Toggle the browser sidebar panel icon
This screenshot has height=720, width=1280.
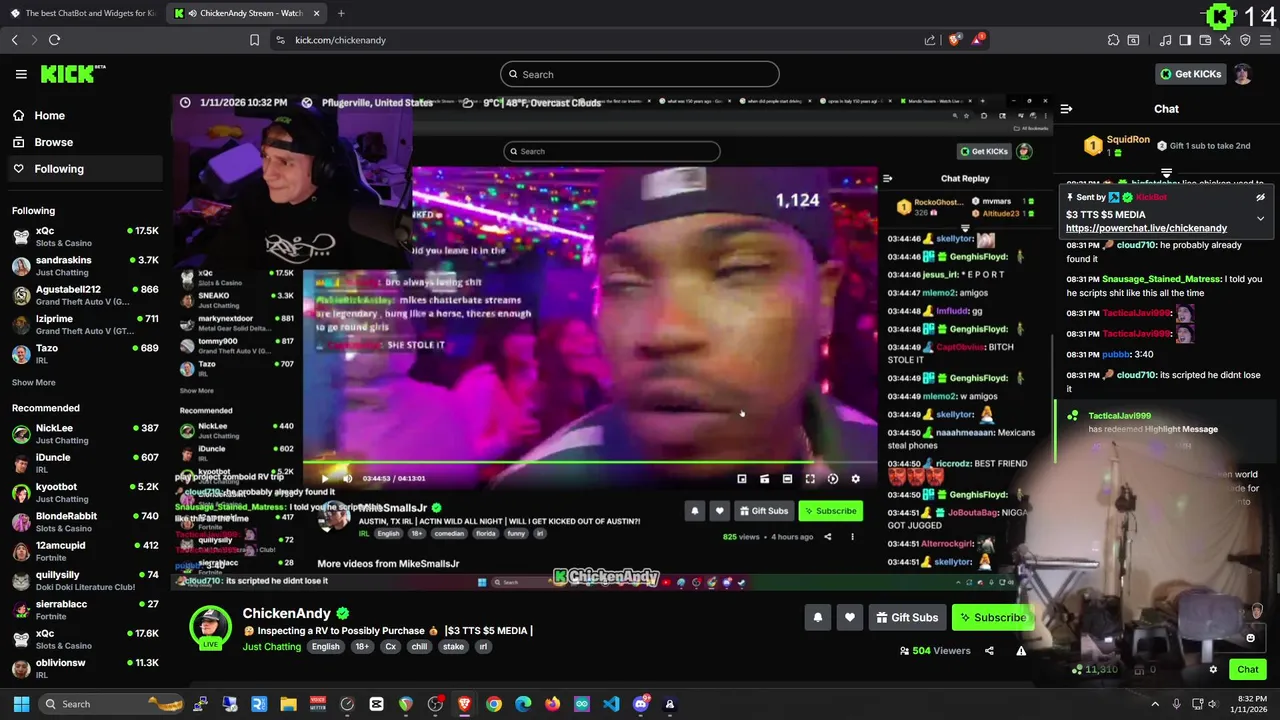(x=1185, y=40)
